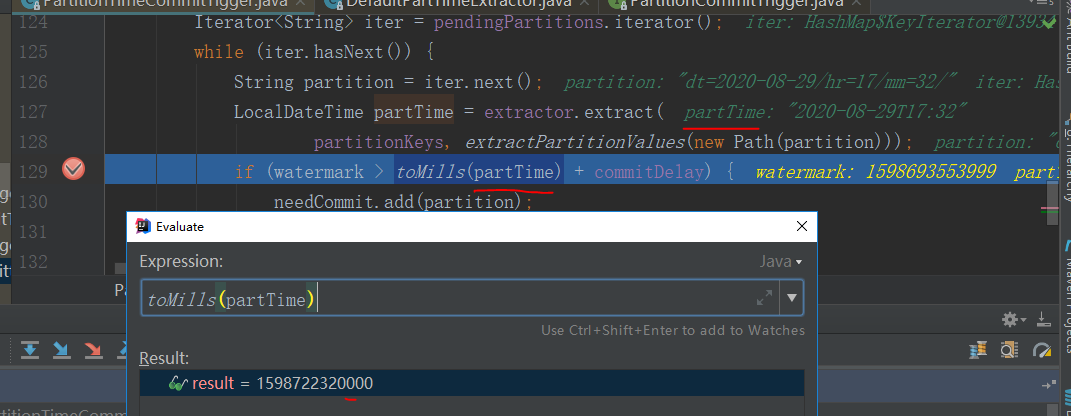This screenshot has height=416, width=1071.
Task: Close the Evaluate dialog
Action: click(x=803, y=226)
